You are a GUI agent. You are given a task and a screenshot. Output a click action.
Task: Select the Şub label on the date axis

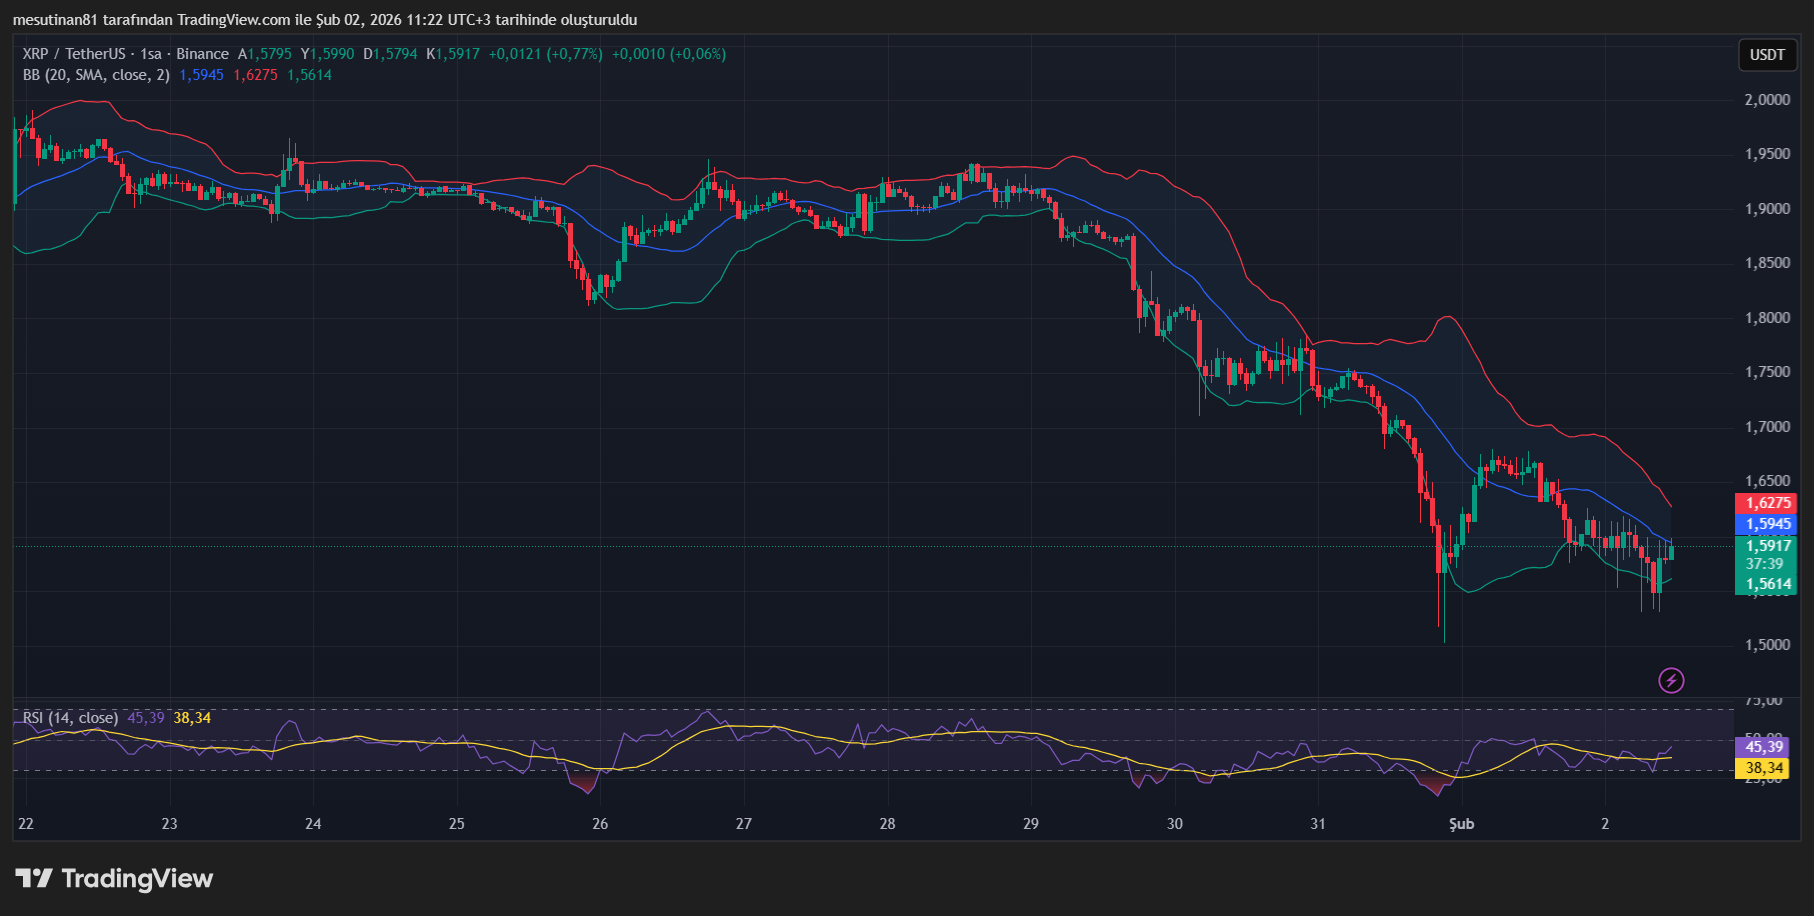1461,824
